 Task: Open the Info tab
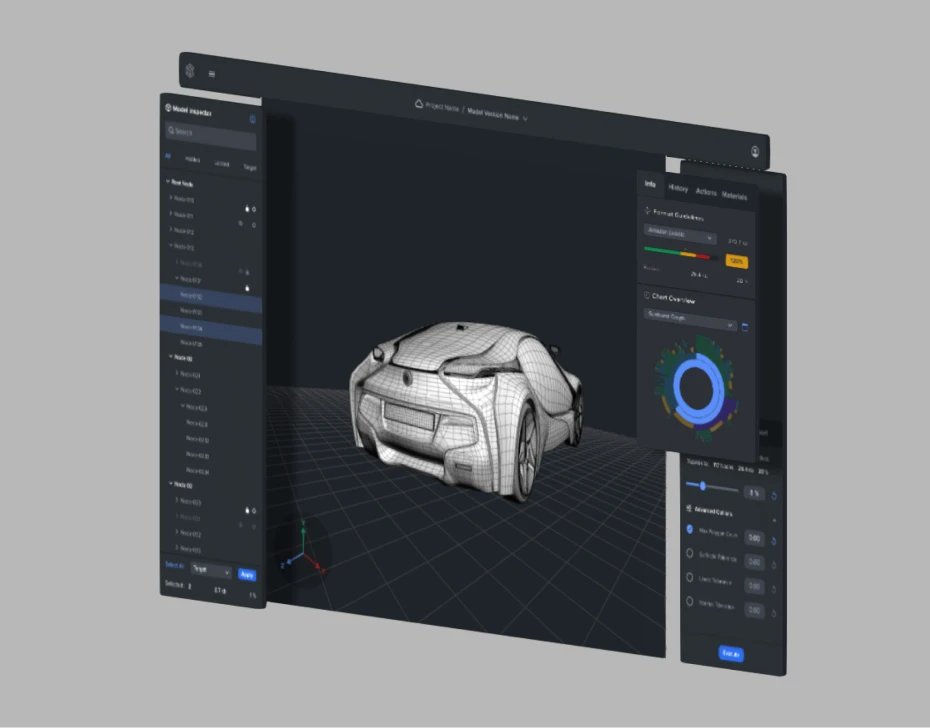pos(650,184)
